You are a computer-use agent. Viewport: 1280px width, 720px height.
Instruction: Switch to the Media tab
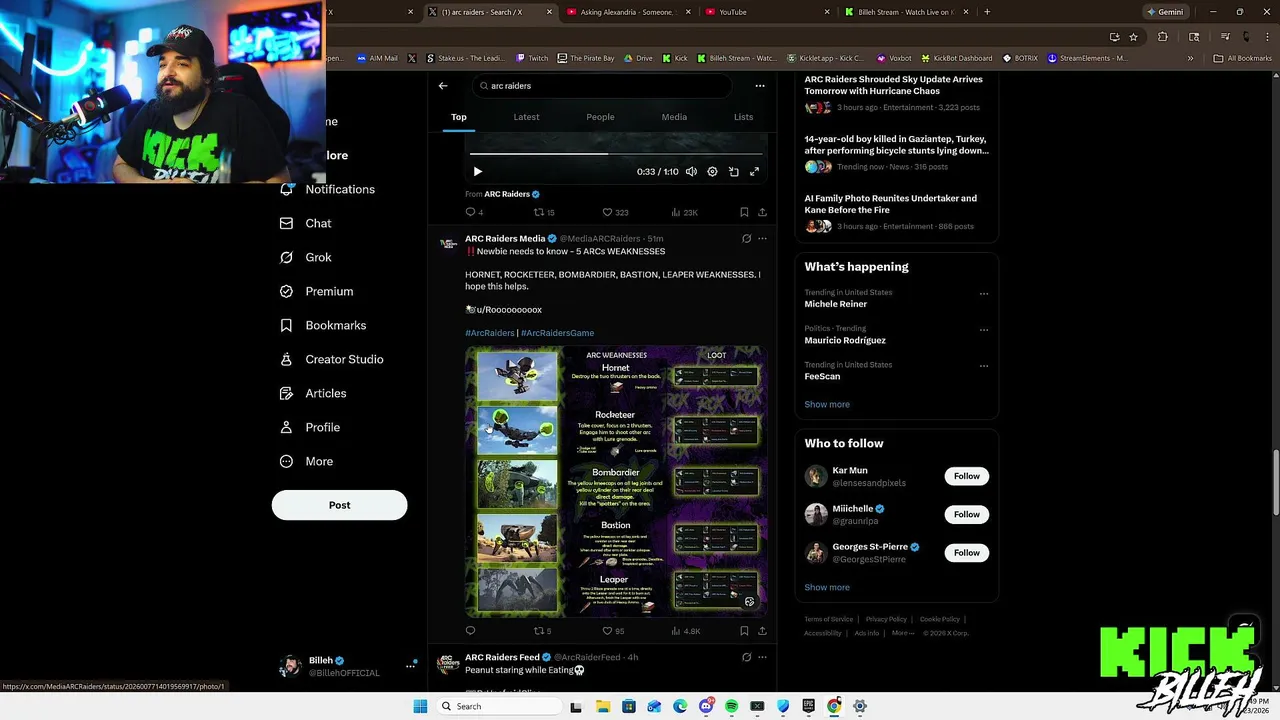point(674,117)
